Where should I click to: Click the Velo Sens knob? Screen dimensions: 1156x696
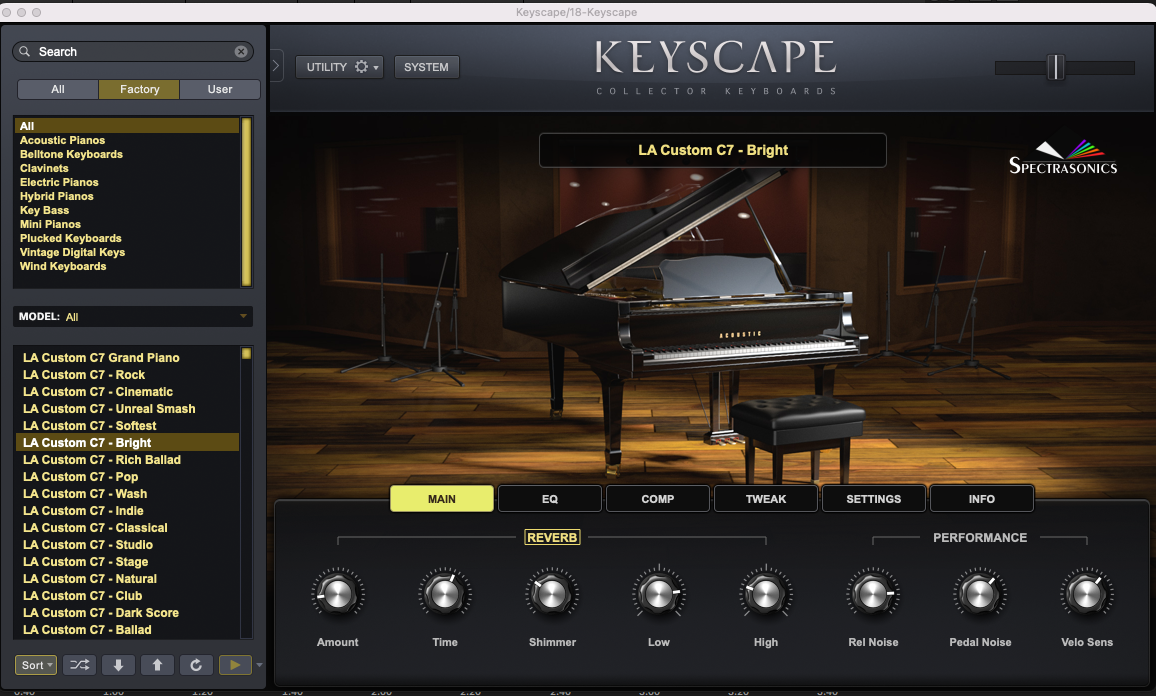pyautogui.click(x=1087, y=594)
